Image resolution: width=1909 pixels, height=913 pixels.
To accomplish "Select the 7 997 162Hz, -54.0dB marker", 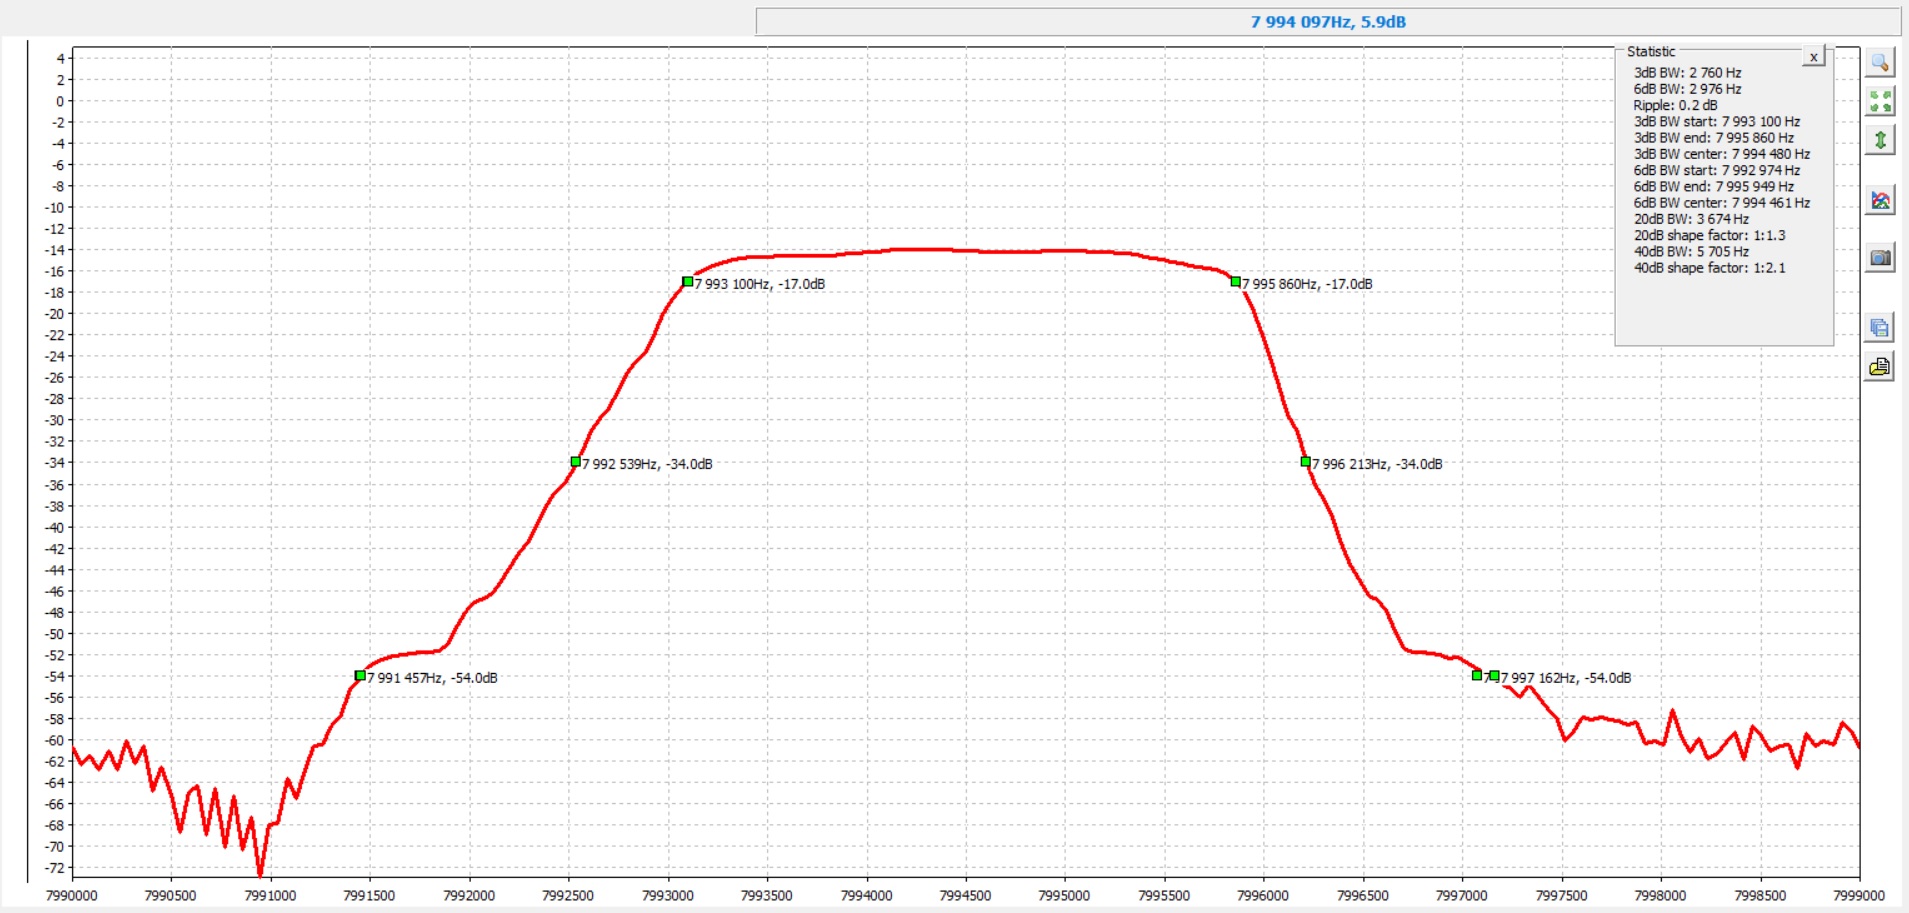I will 1494,676.
